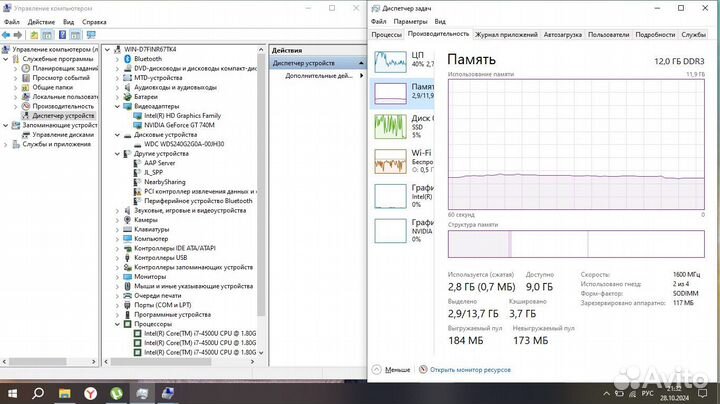Click the Камеры camera icon
Viewport: 720px width, 404px height.
[128, 220]
